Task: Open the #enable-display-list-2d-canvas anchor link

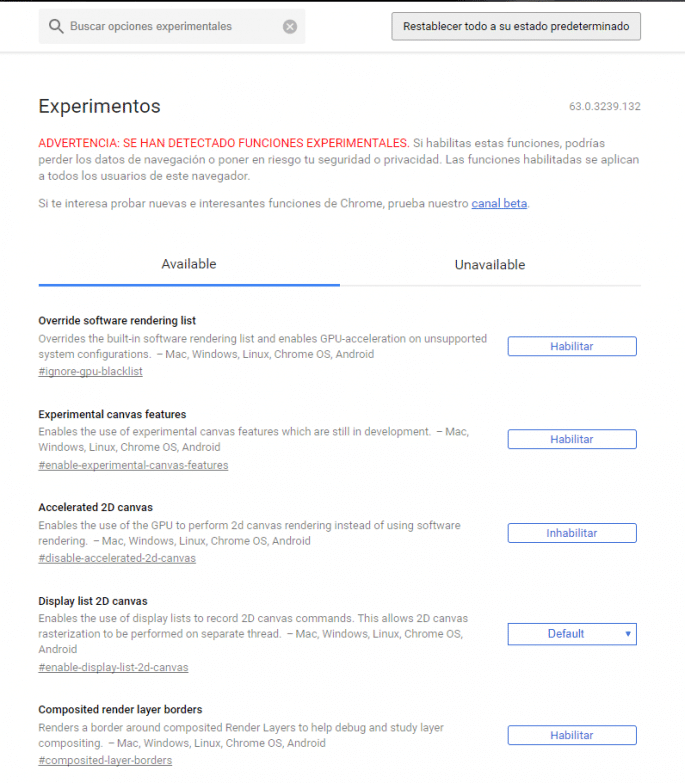Action: [113, 667]
